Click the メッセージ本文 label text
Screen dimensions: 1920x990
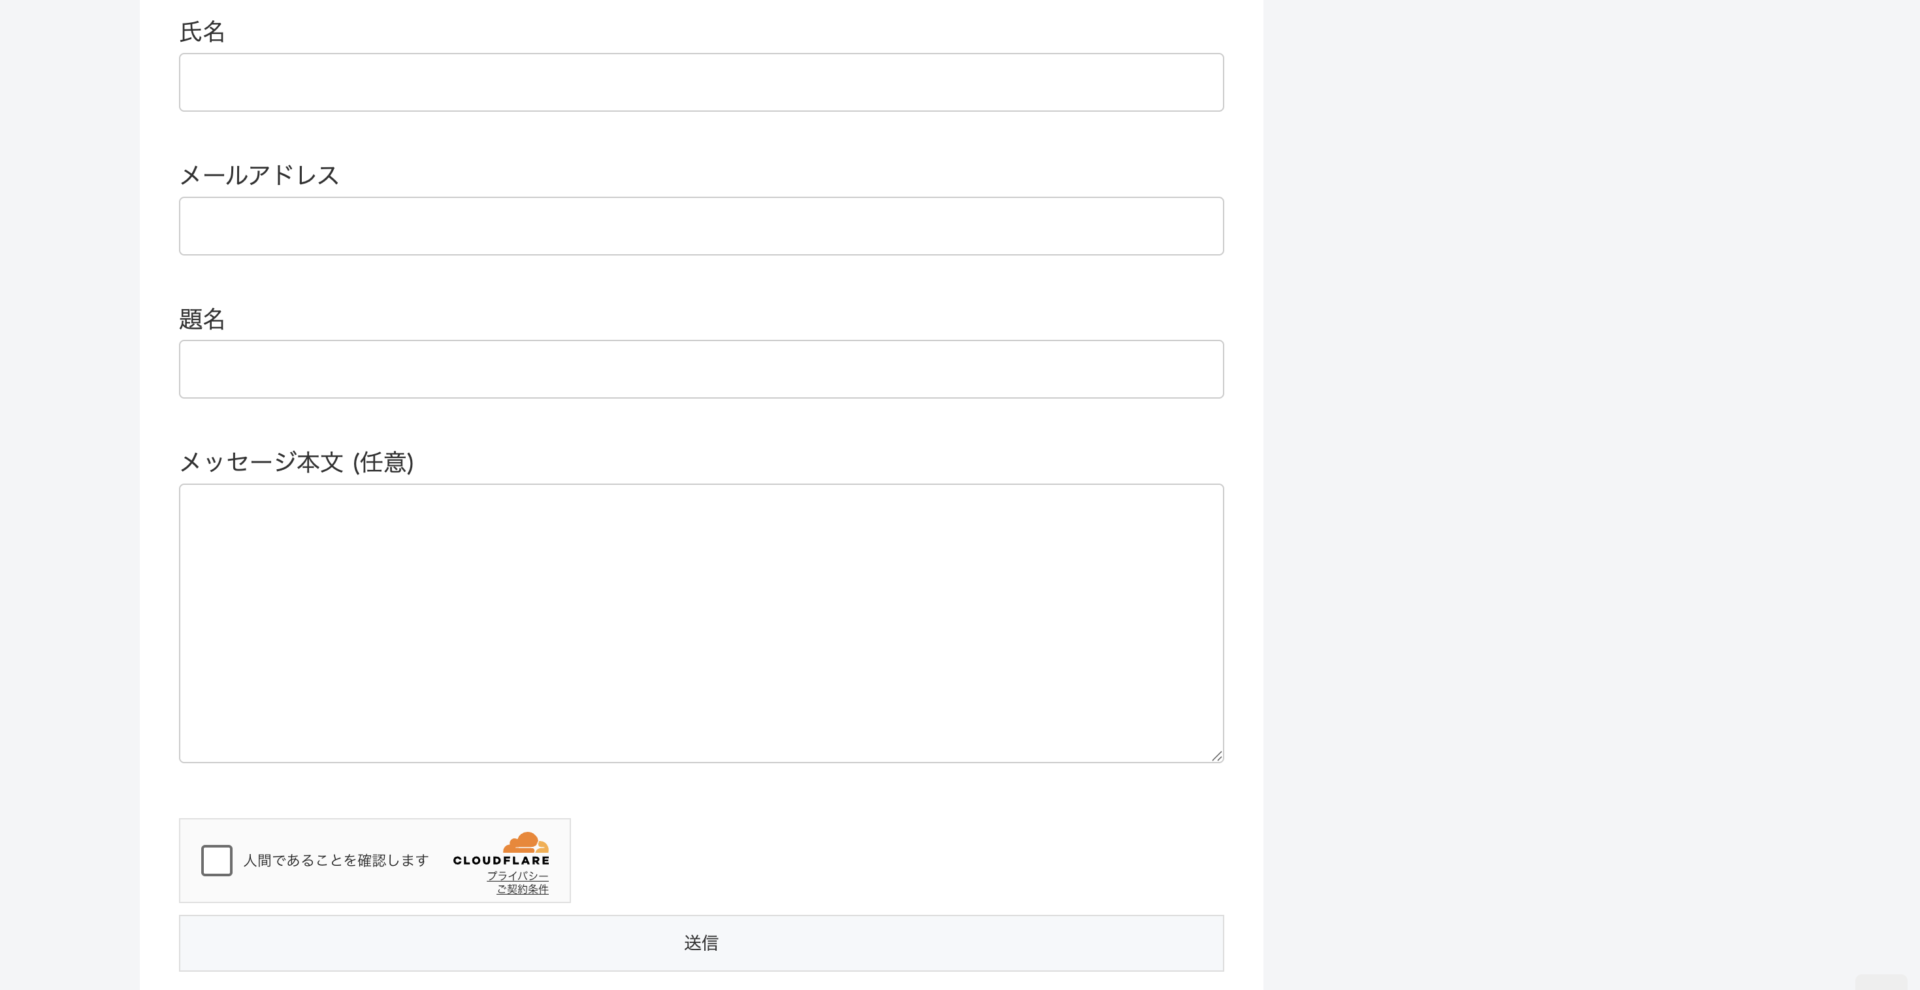[x=261, y=462]
